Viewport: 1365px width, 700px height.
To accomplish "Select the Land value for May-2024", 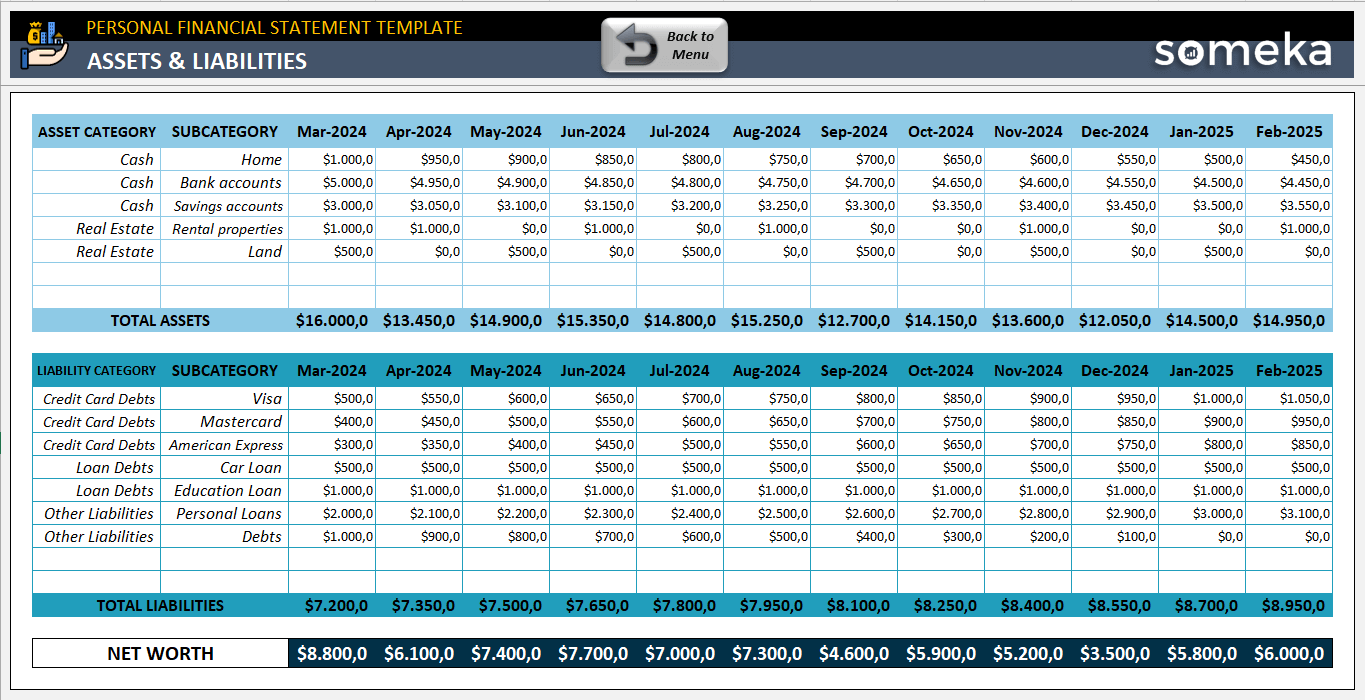I will [506, 251].
